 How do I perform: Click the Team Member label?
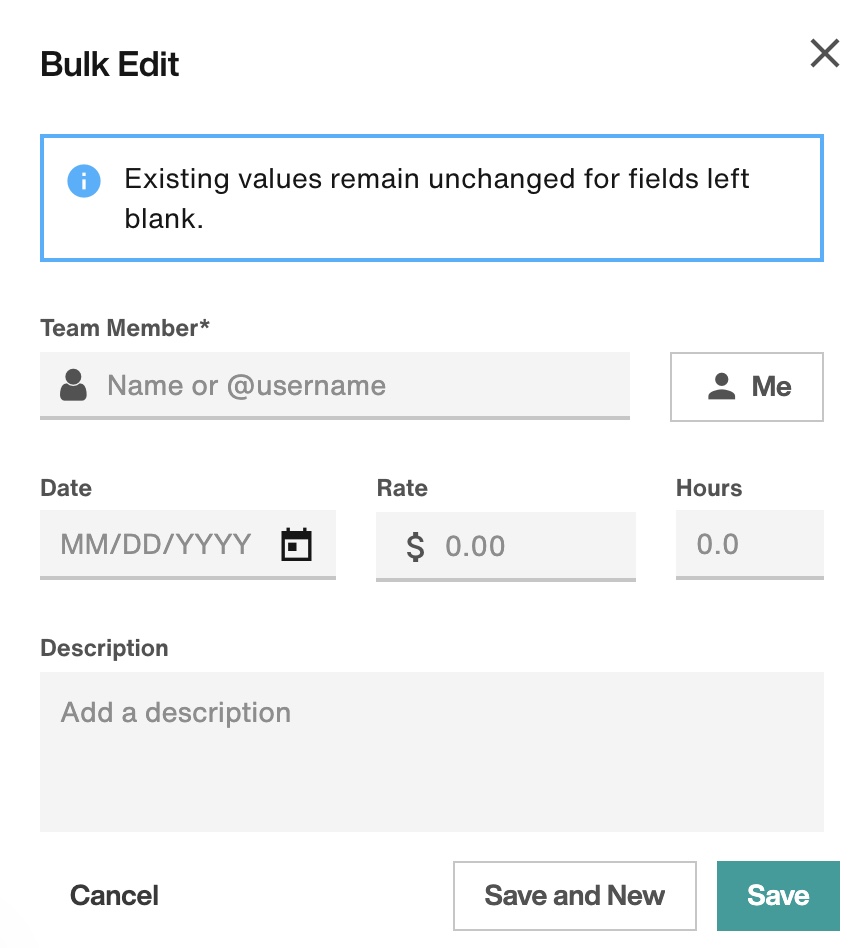tap(125, 328)
